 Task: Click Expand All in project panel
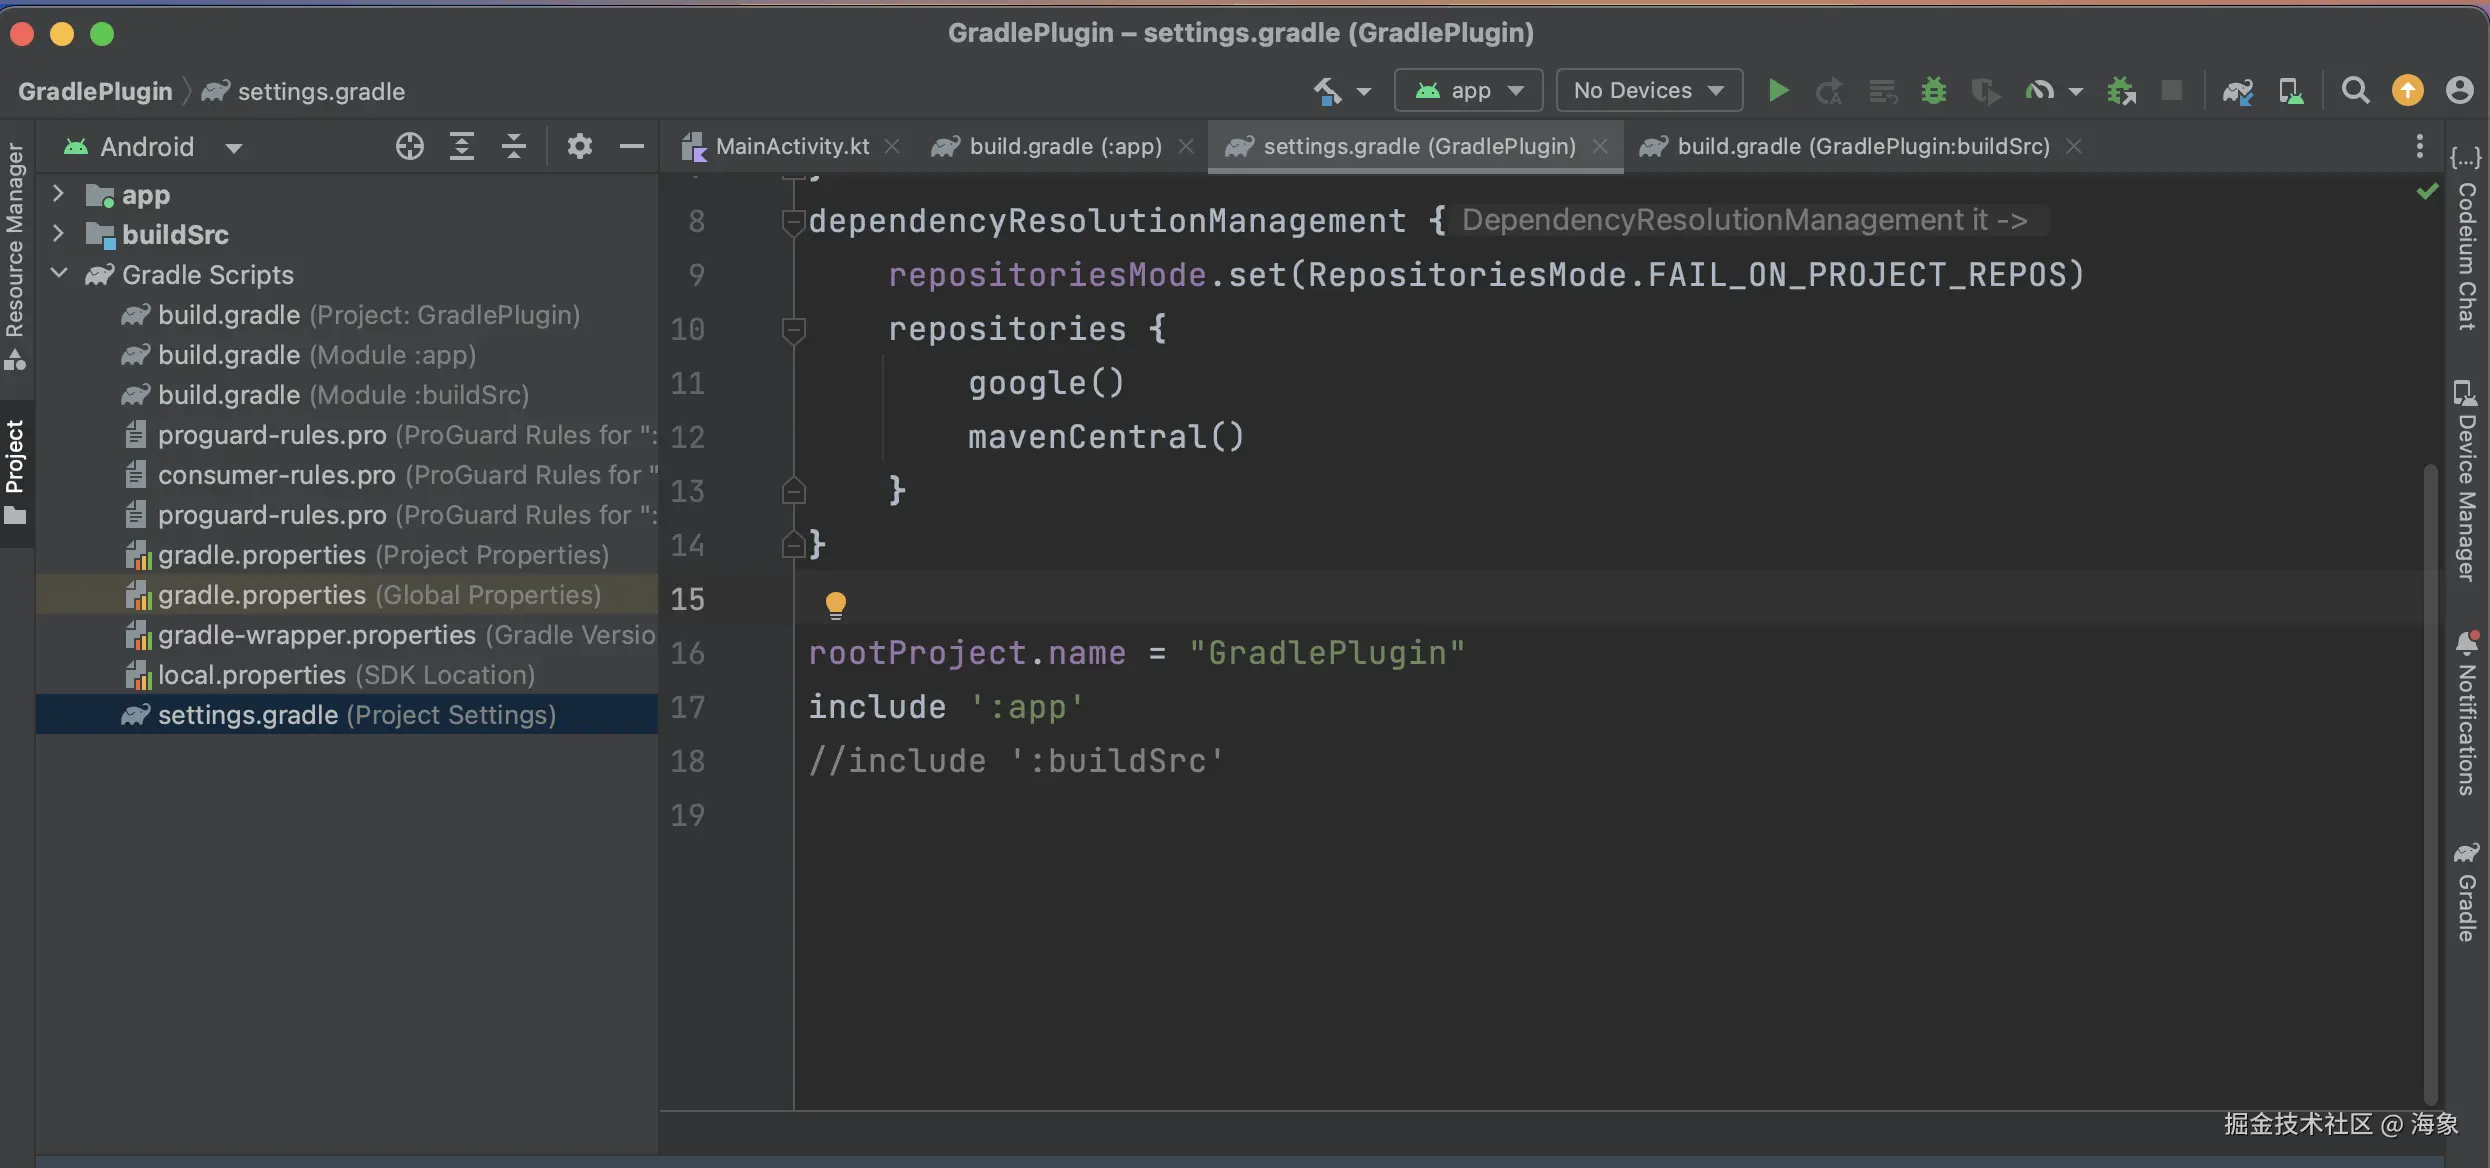[461, 147]
